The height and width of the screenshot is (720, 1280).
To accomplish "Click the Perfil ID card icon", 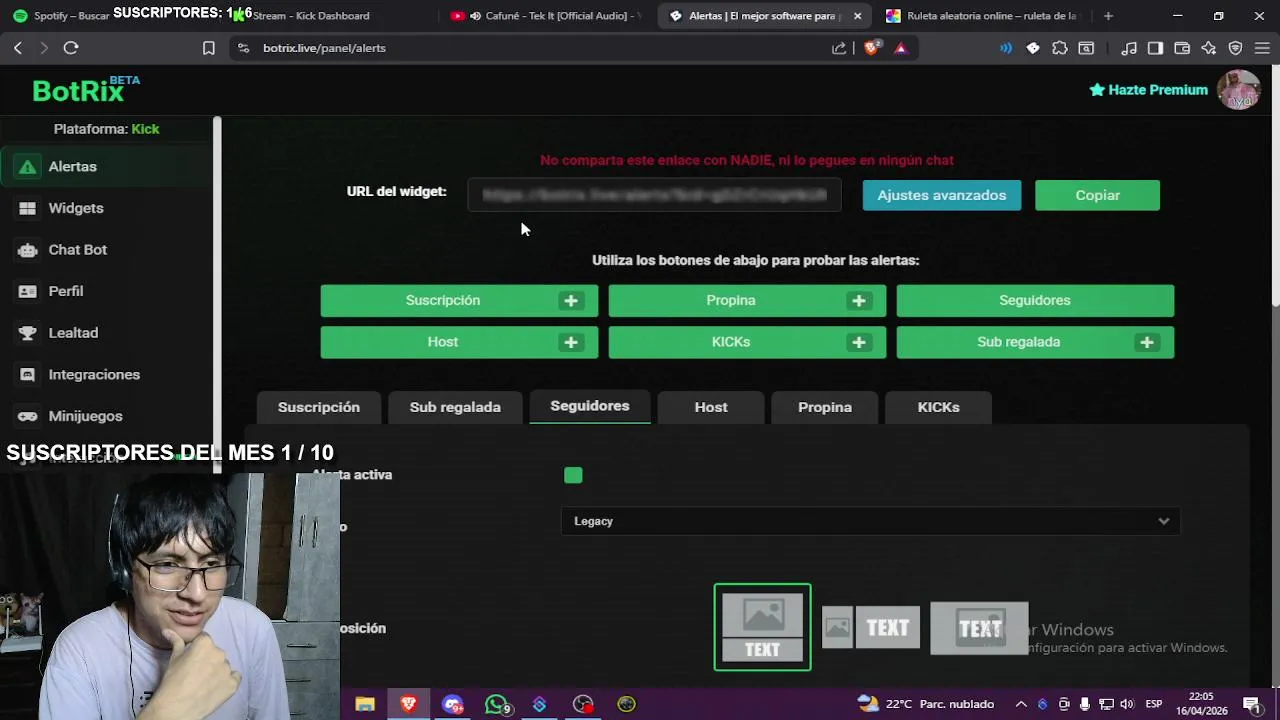I will (x=28, y=291).
